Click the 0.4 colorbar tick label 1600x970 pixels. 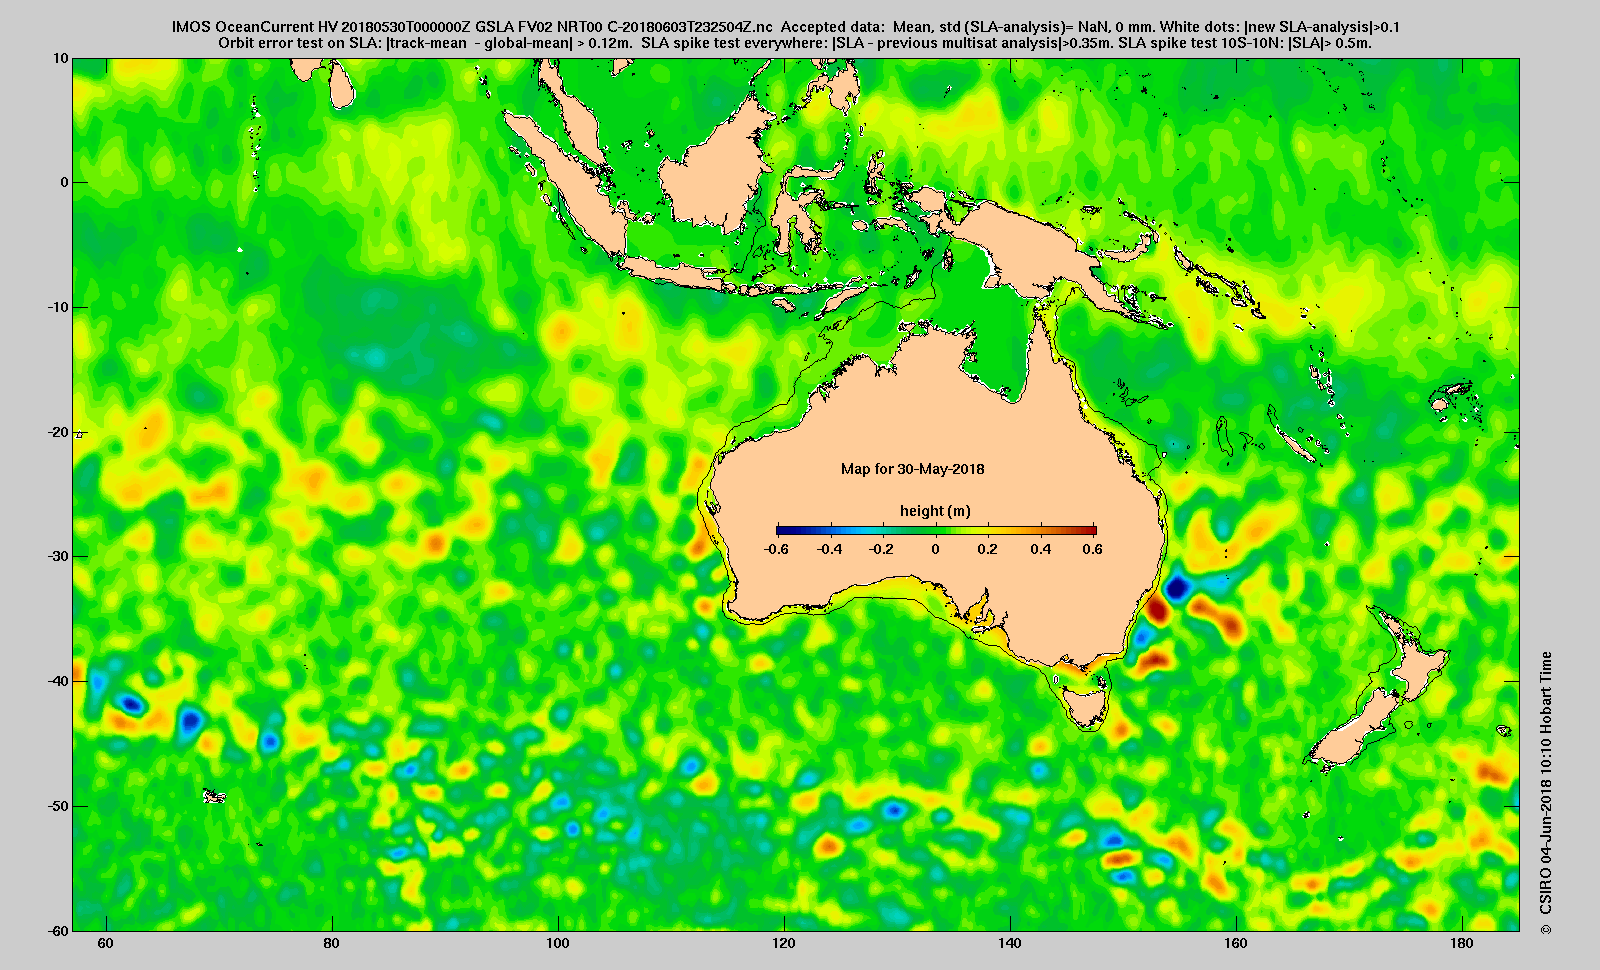pos(1040,549)
